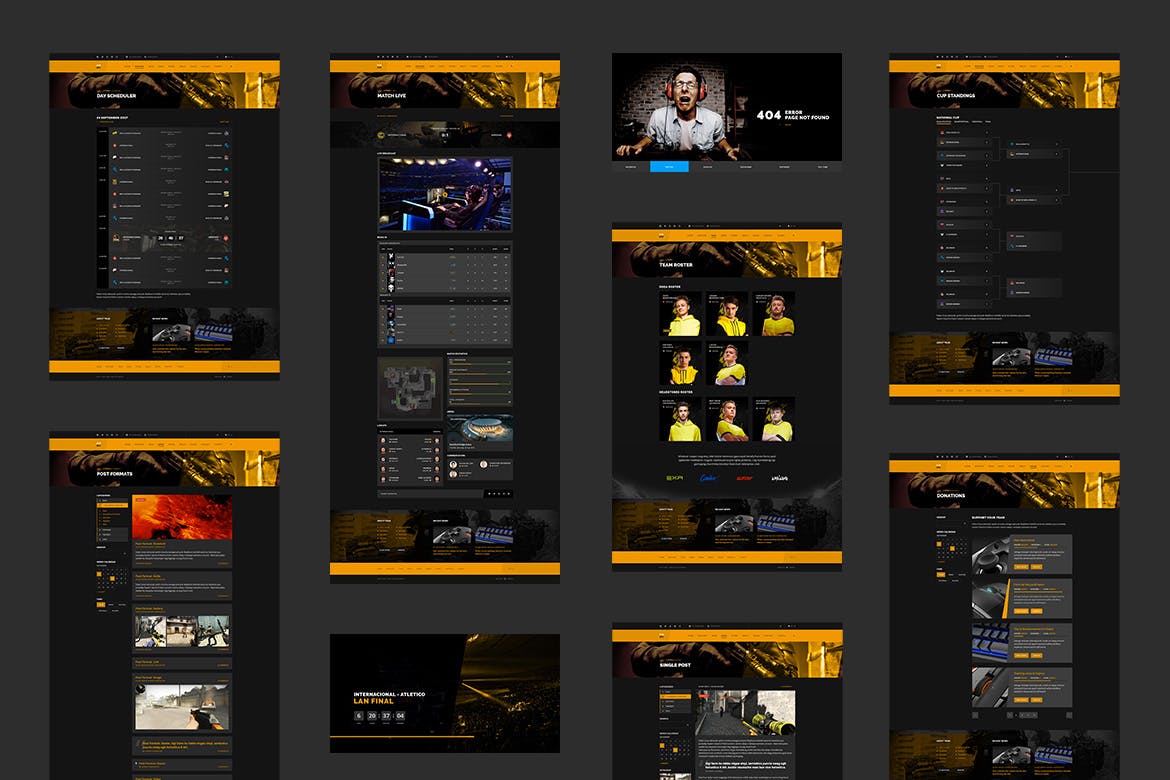Go to the next page of Donations list
This screenshot has width=1170, height=780.
point(1069,715)
